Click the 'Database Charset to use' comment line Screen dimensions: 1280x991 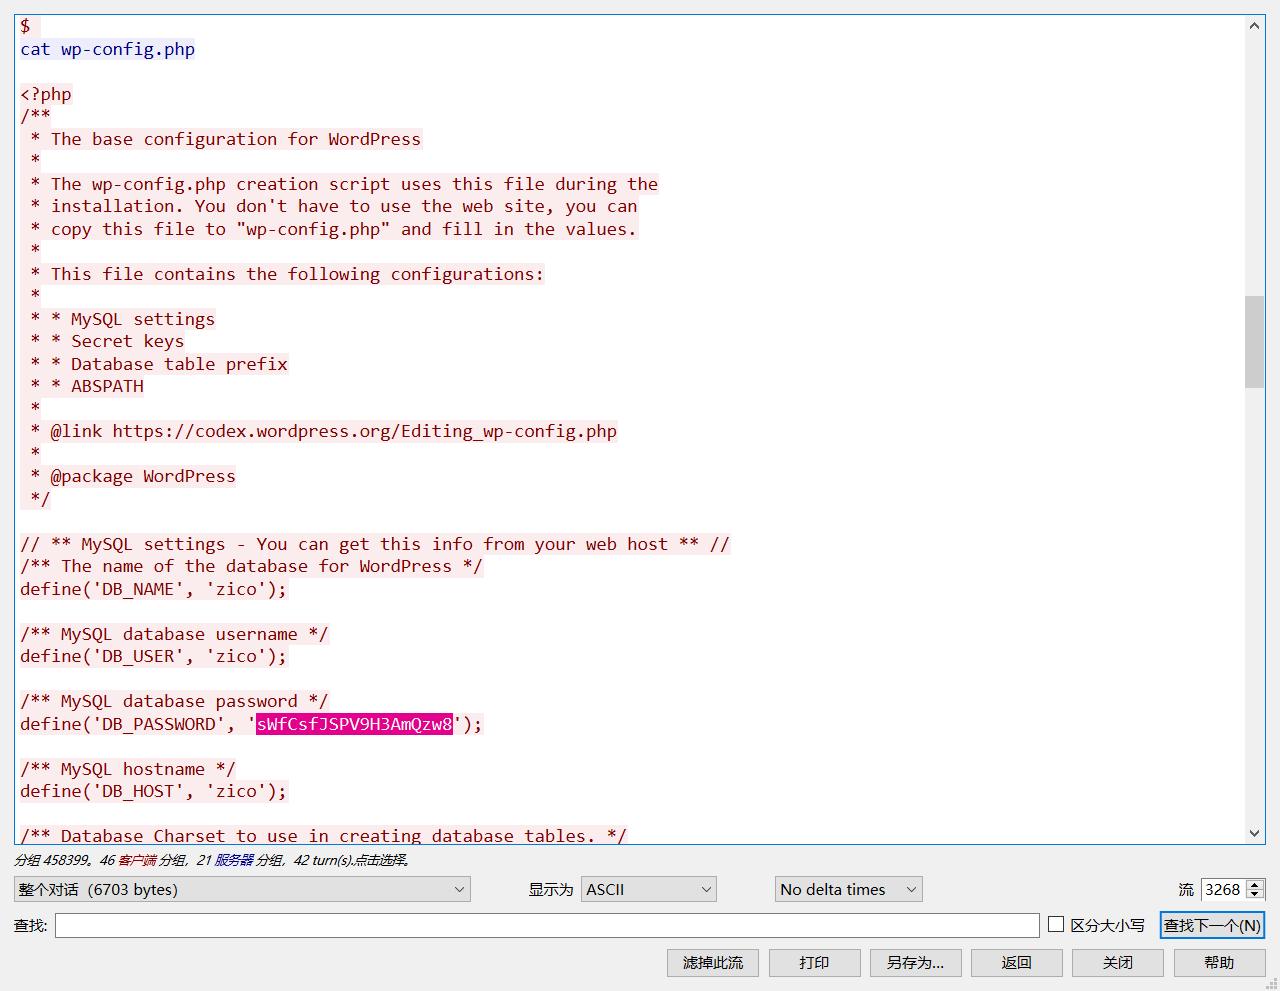(x=323, y=835)
